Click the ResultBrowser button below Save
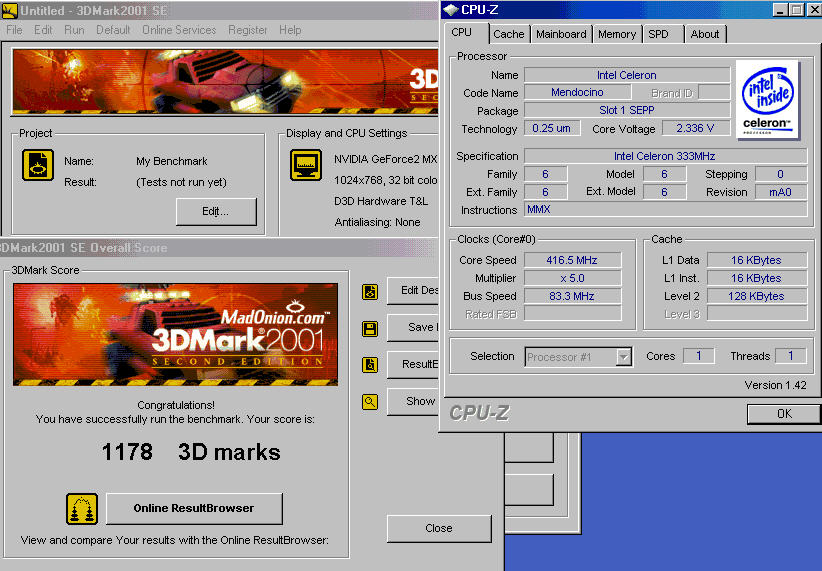 point(413,364)
